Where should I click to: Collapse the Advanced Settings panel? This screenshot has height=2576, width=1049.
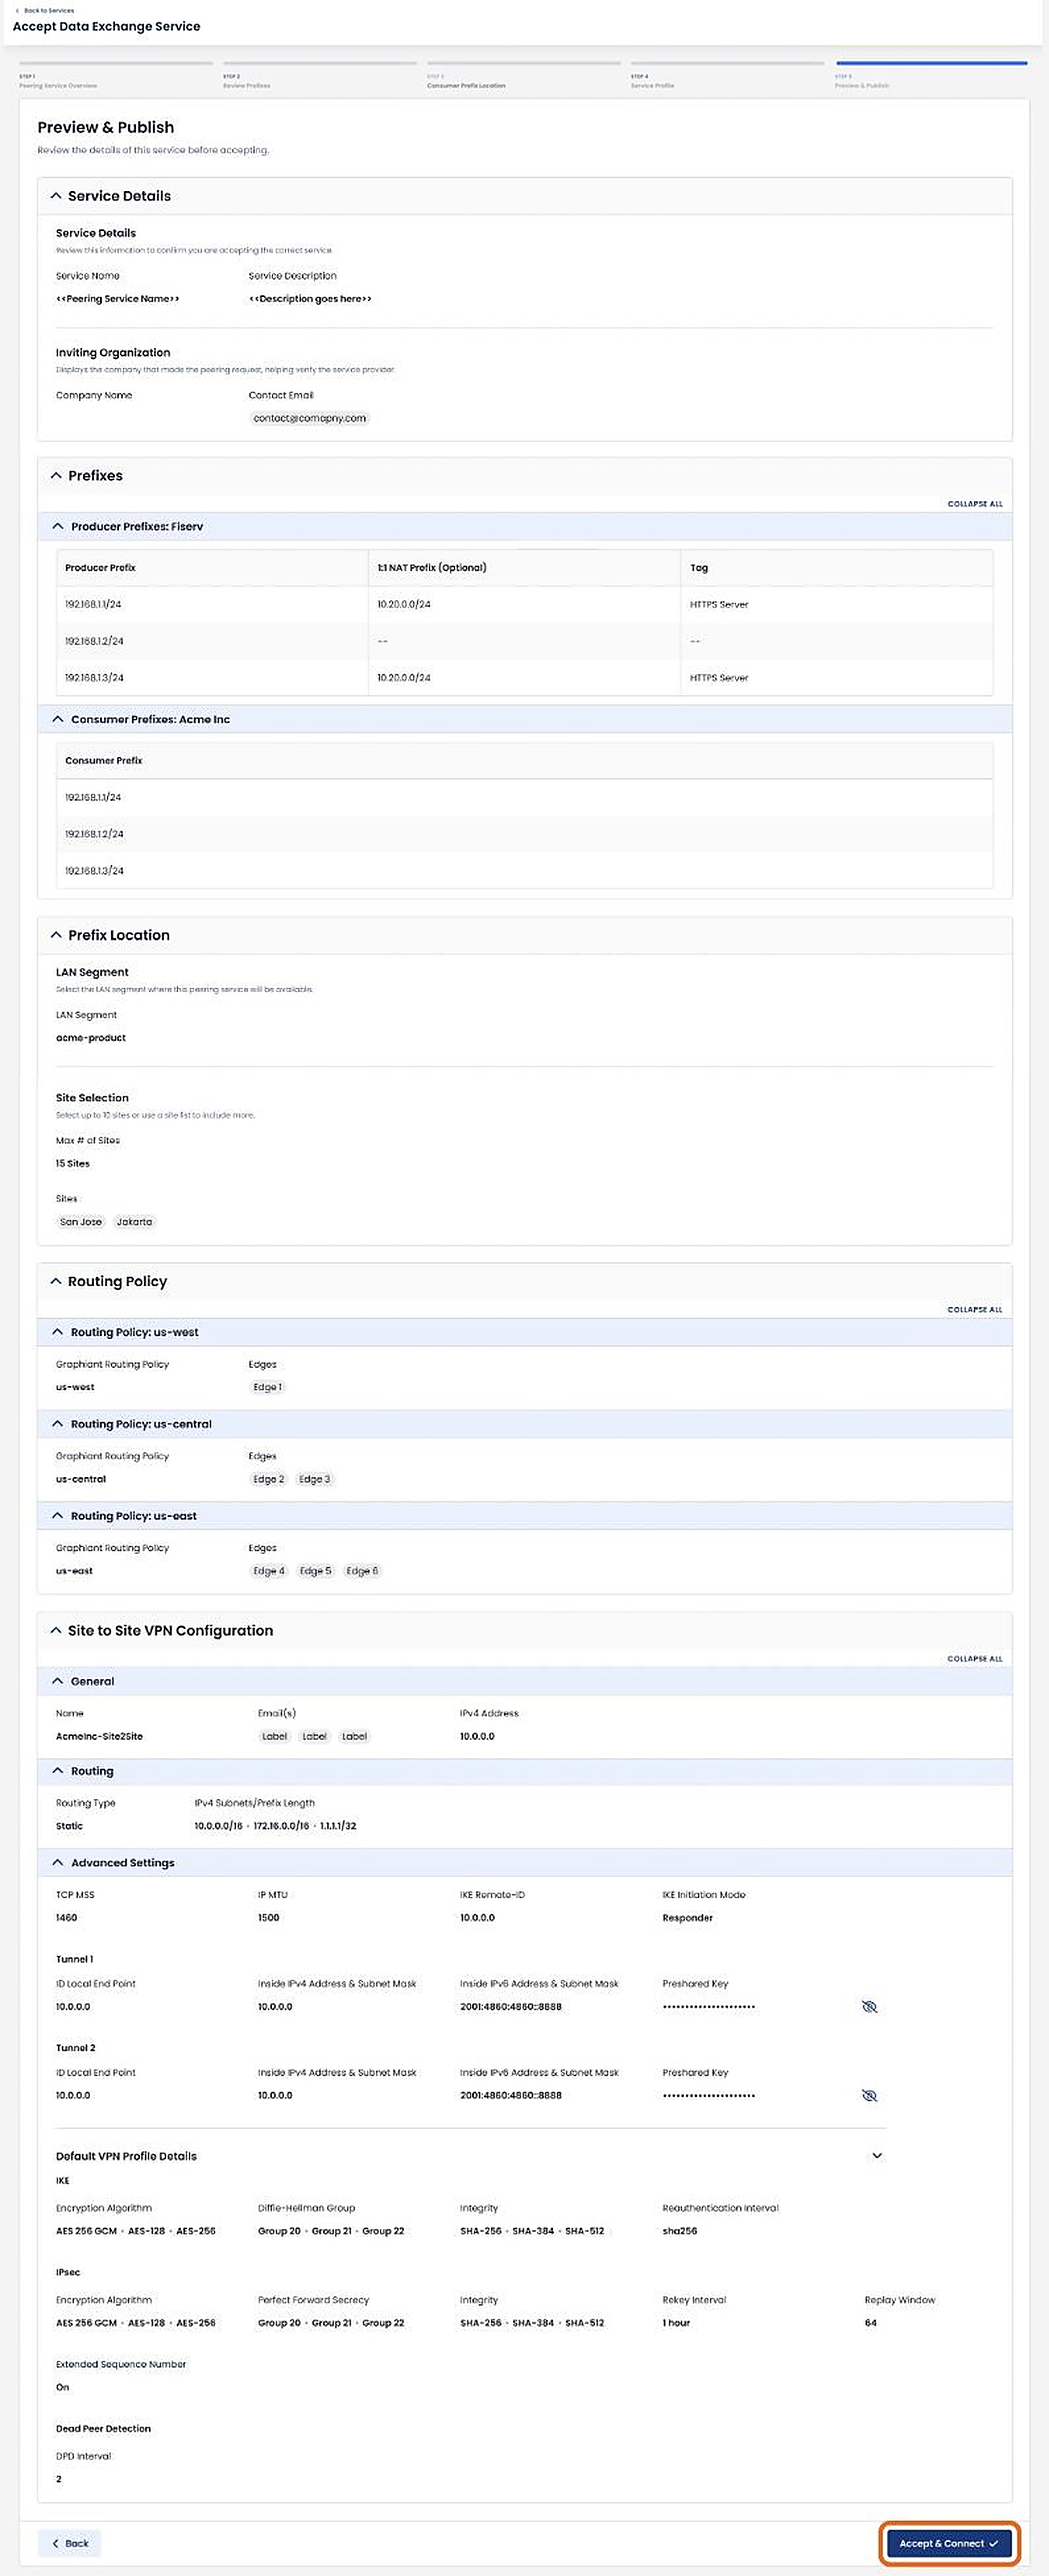pos(58,1863)
